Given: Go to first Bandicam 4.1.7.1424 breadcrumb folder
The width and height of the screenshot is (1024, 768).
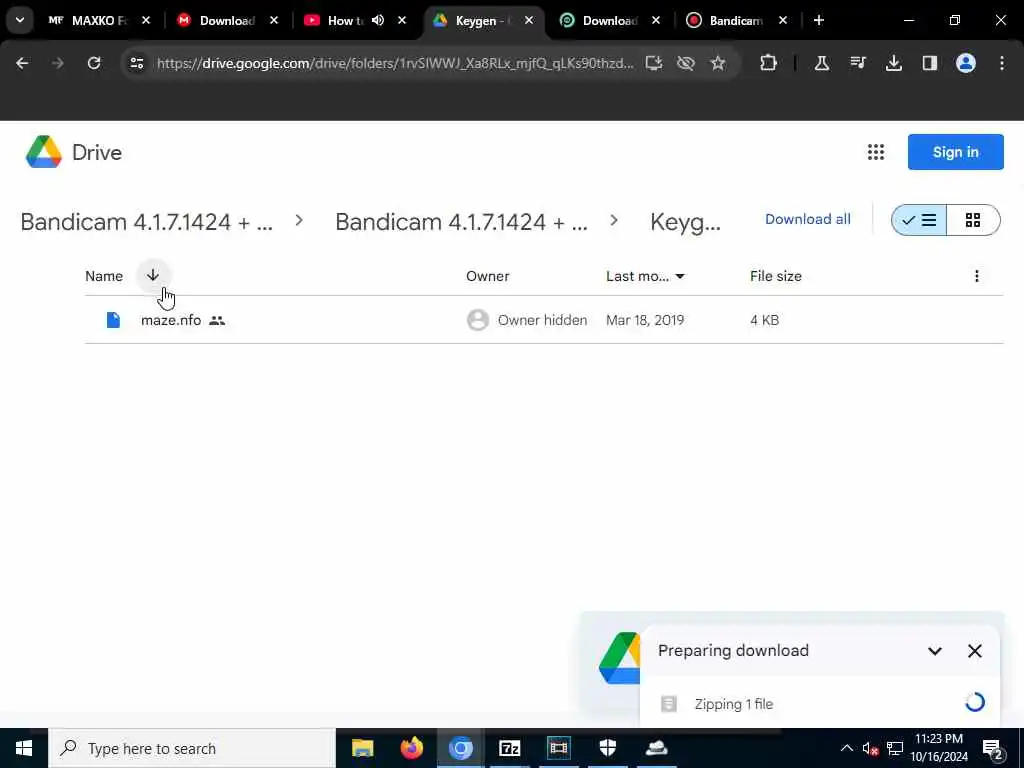Looking at the screenshot, I should 146,222.
